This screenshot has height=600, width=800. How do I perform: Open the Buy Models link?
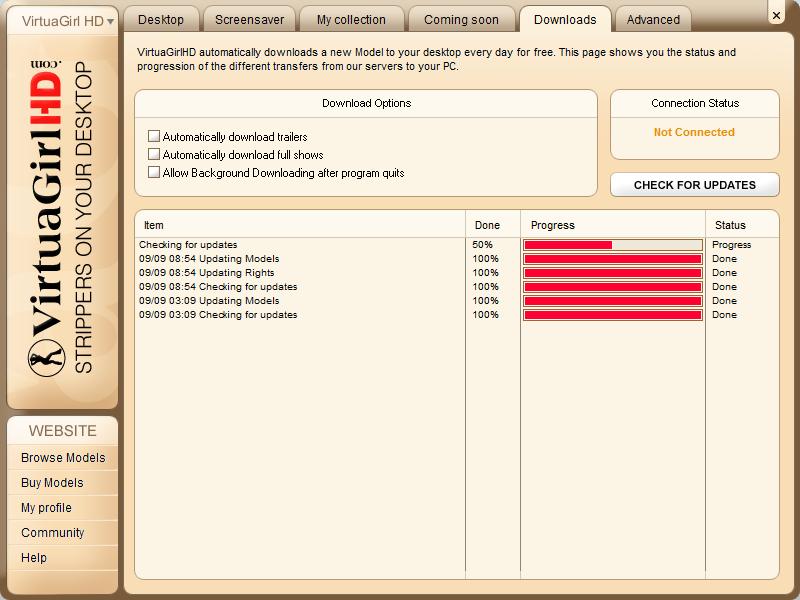click(x=52, y=483)
